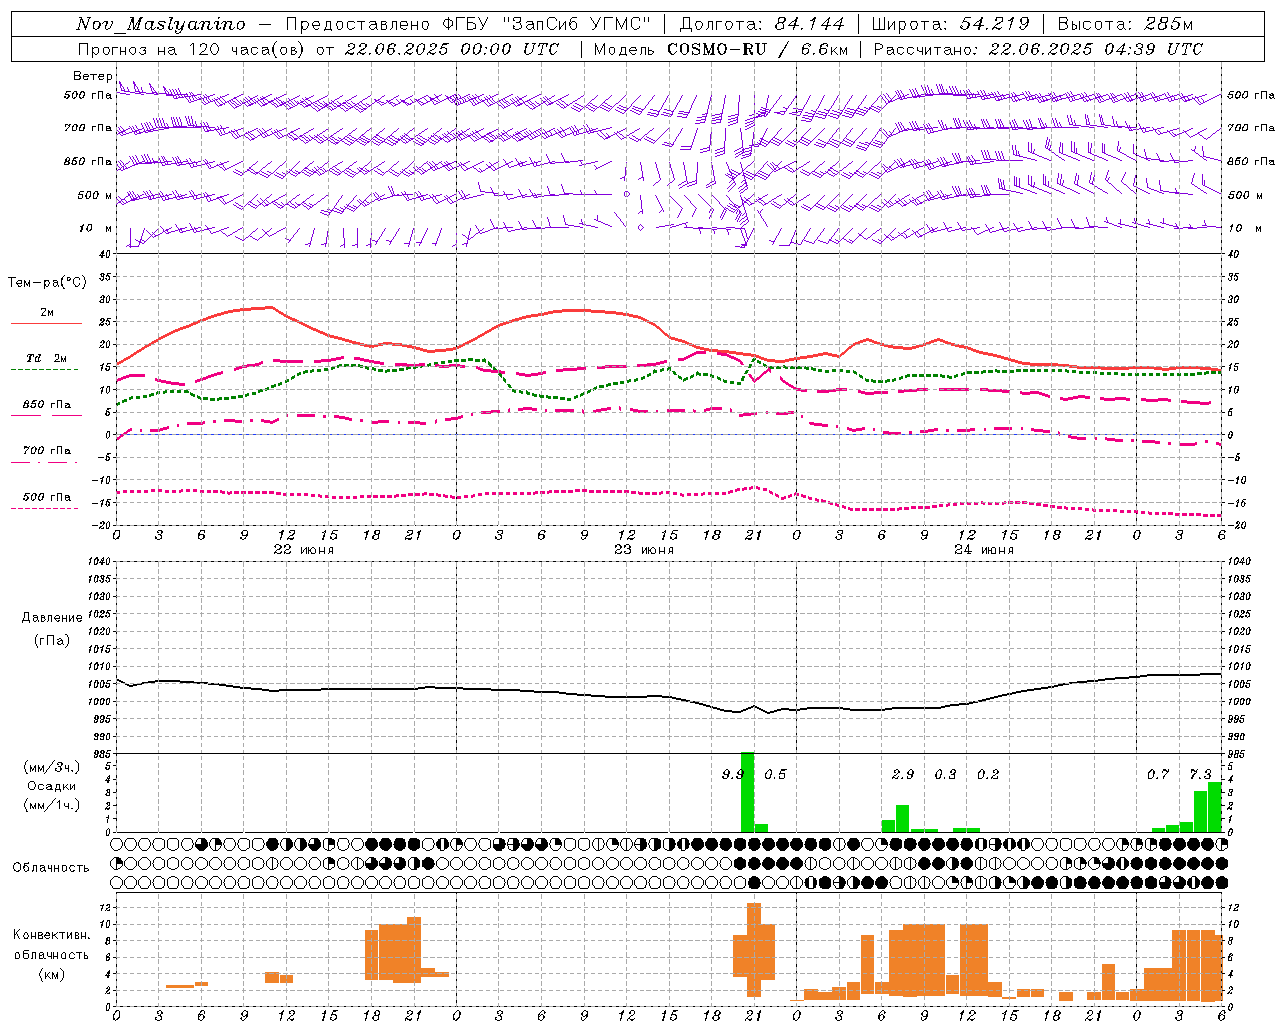This screenshot has width=1280, height=1024.
Task: Select the latitude value 54.219
Action: click(x=994, y=24)
